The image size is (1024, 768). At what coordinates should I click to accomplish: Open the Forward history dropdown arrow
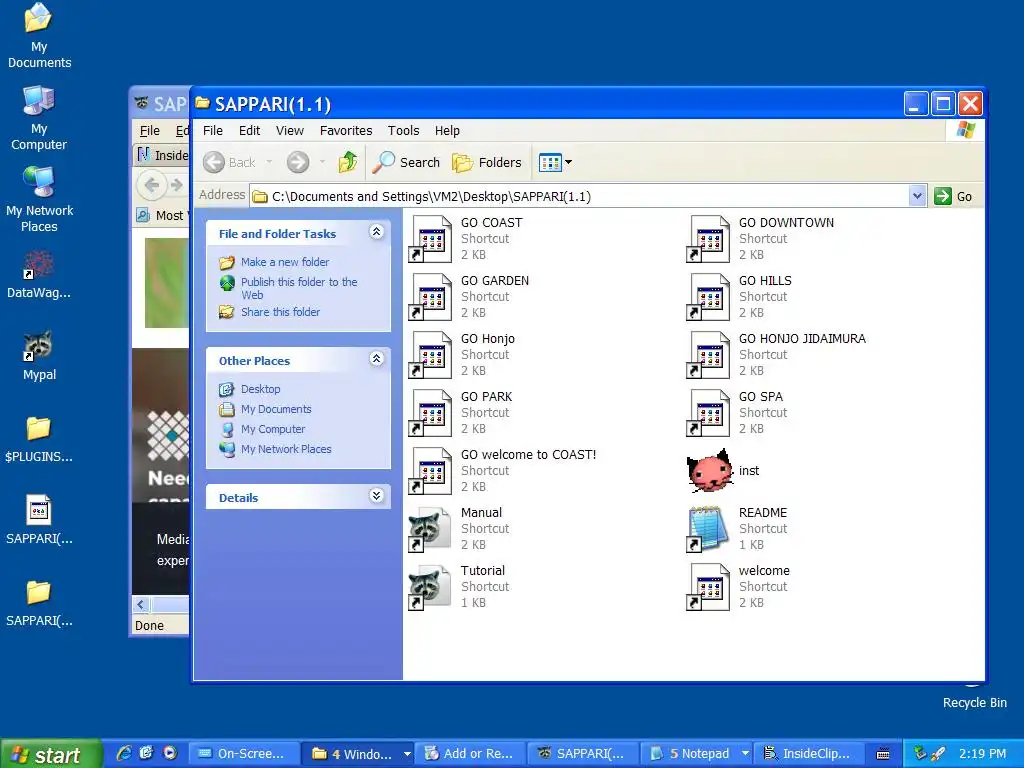click(x=322, y=162)
